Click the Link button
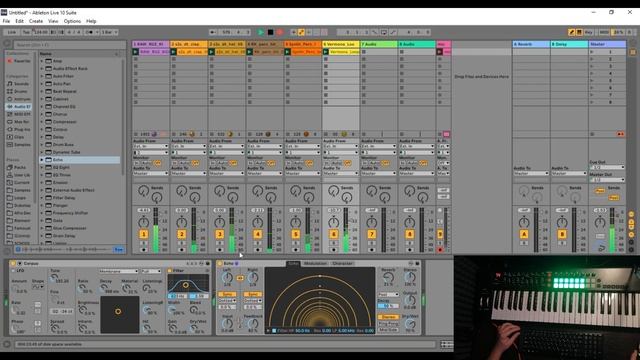The image size is (640, 360). click(11, 32)
